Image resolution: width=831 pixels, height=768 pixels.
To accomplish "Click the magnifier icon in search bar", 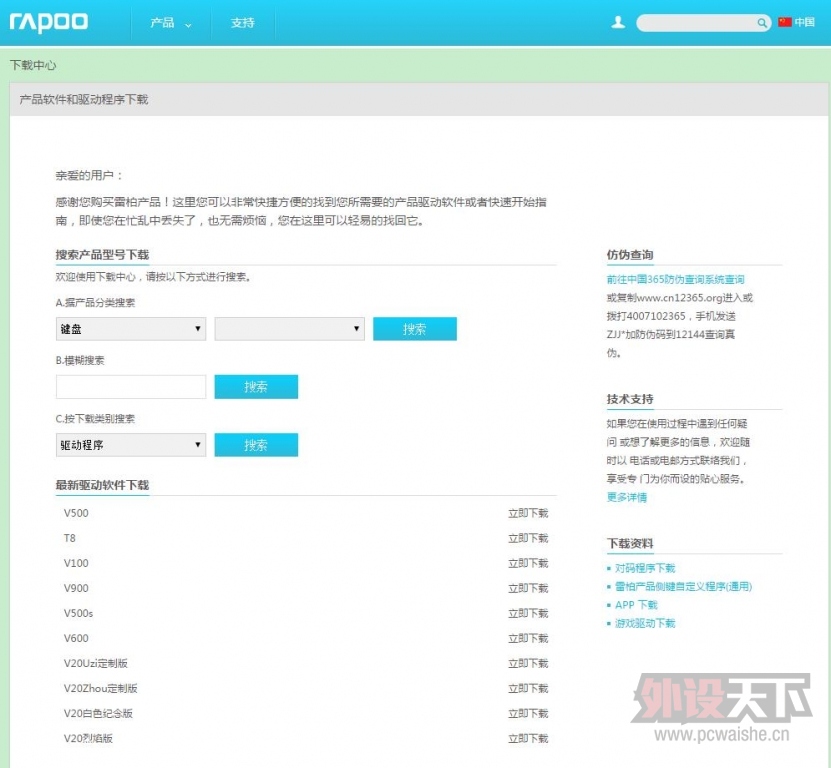I will (x=762, y=23).
